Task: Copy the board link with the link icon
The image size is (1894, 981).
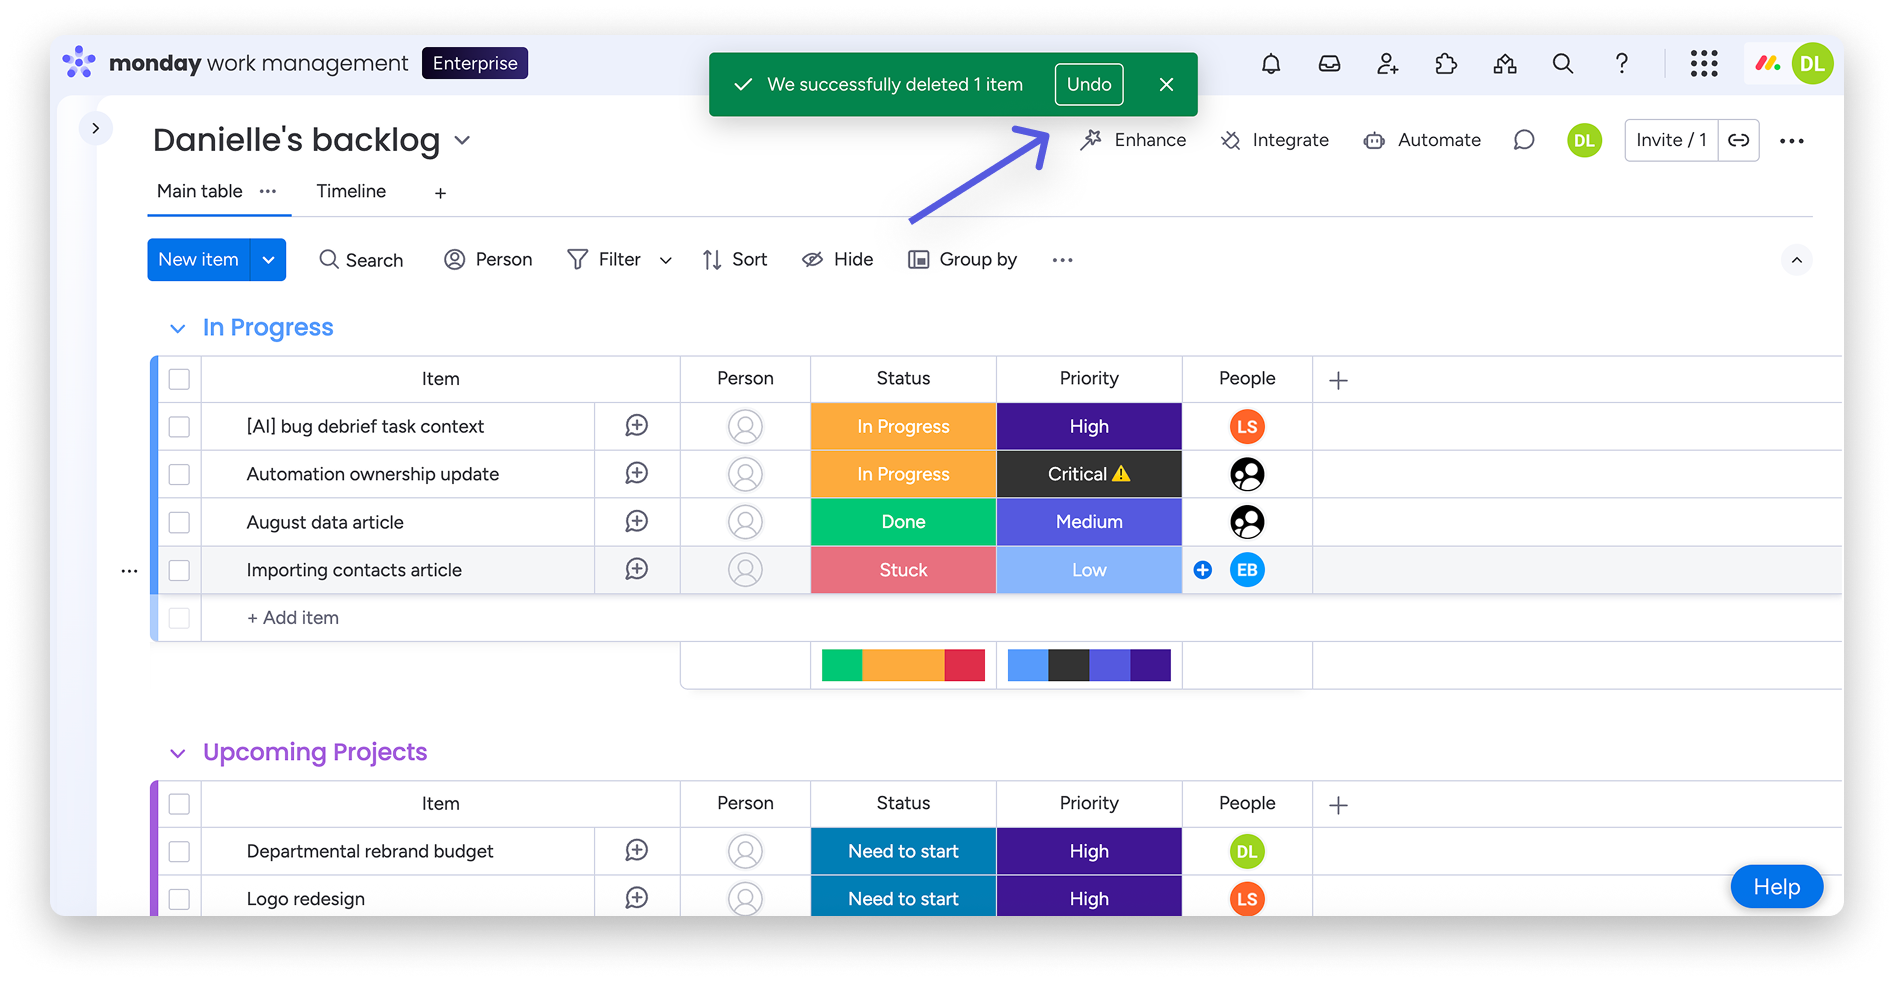Action: coord(1738,140)
